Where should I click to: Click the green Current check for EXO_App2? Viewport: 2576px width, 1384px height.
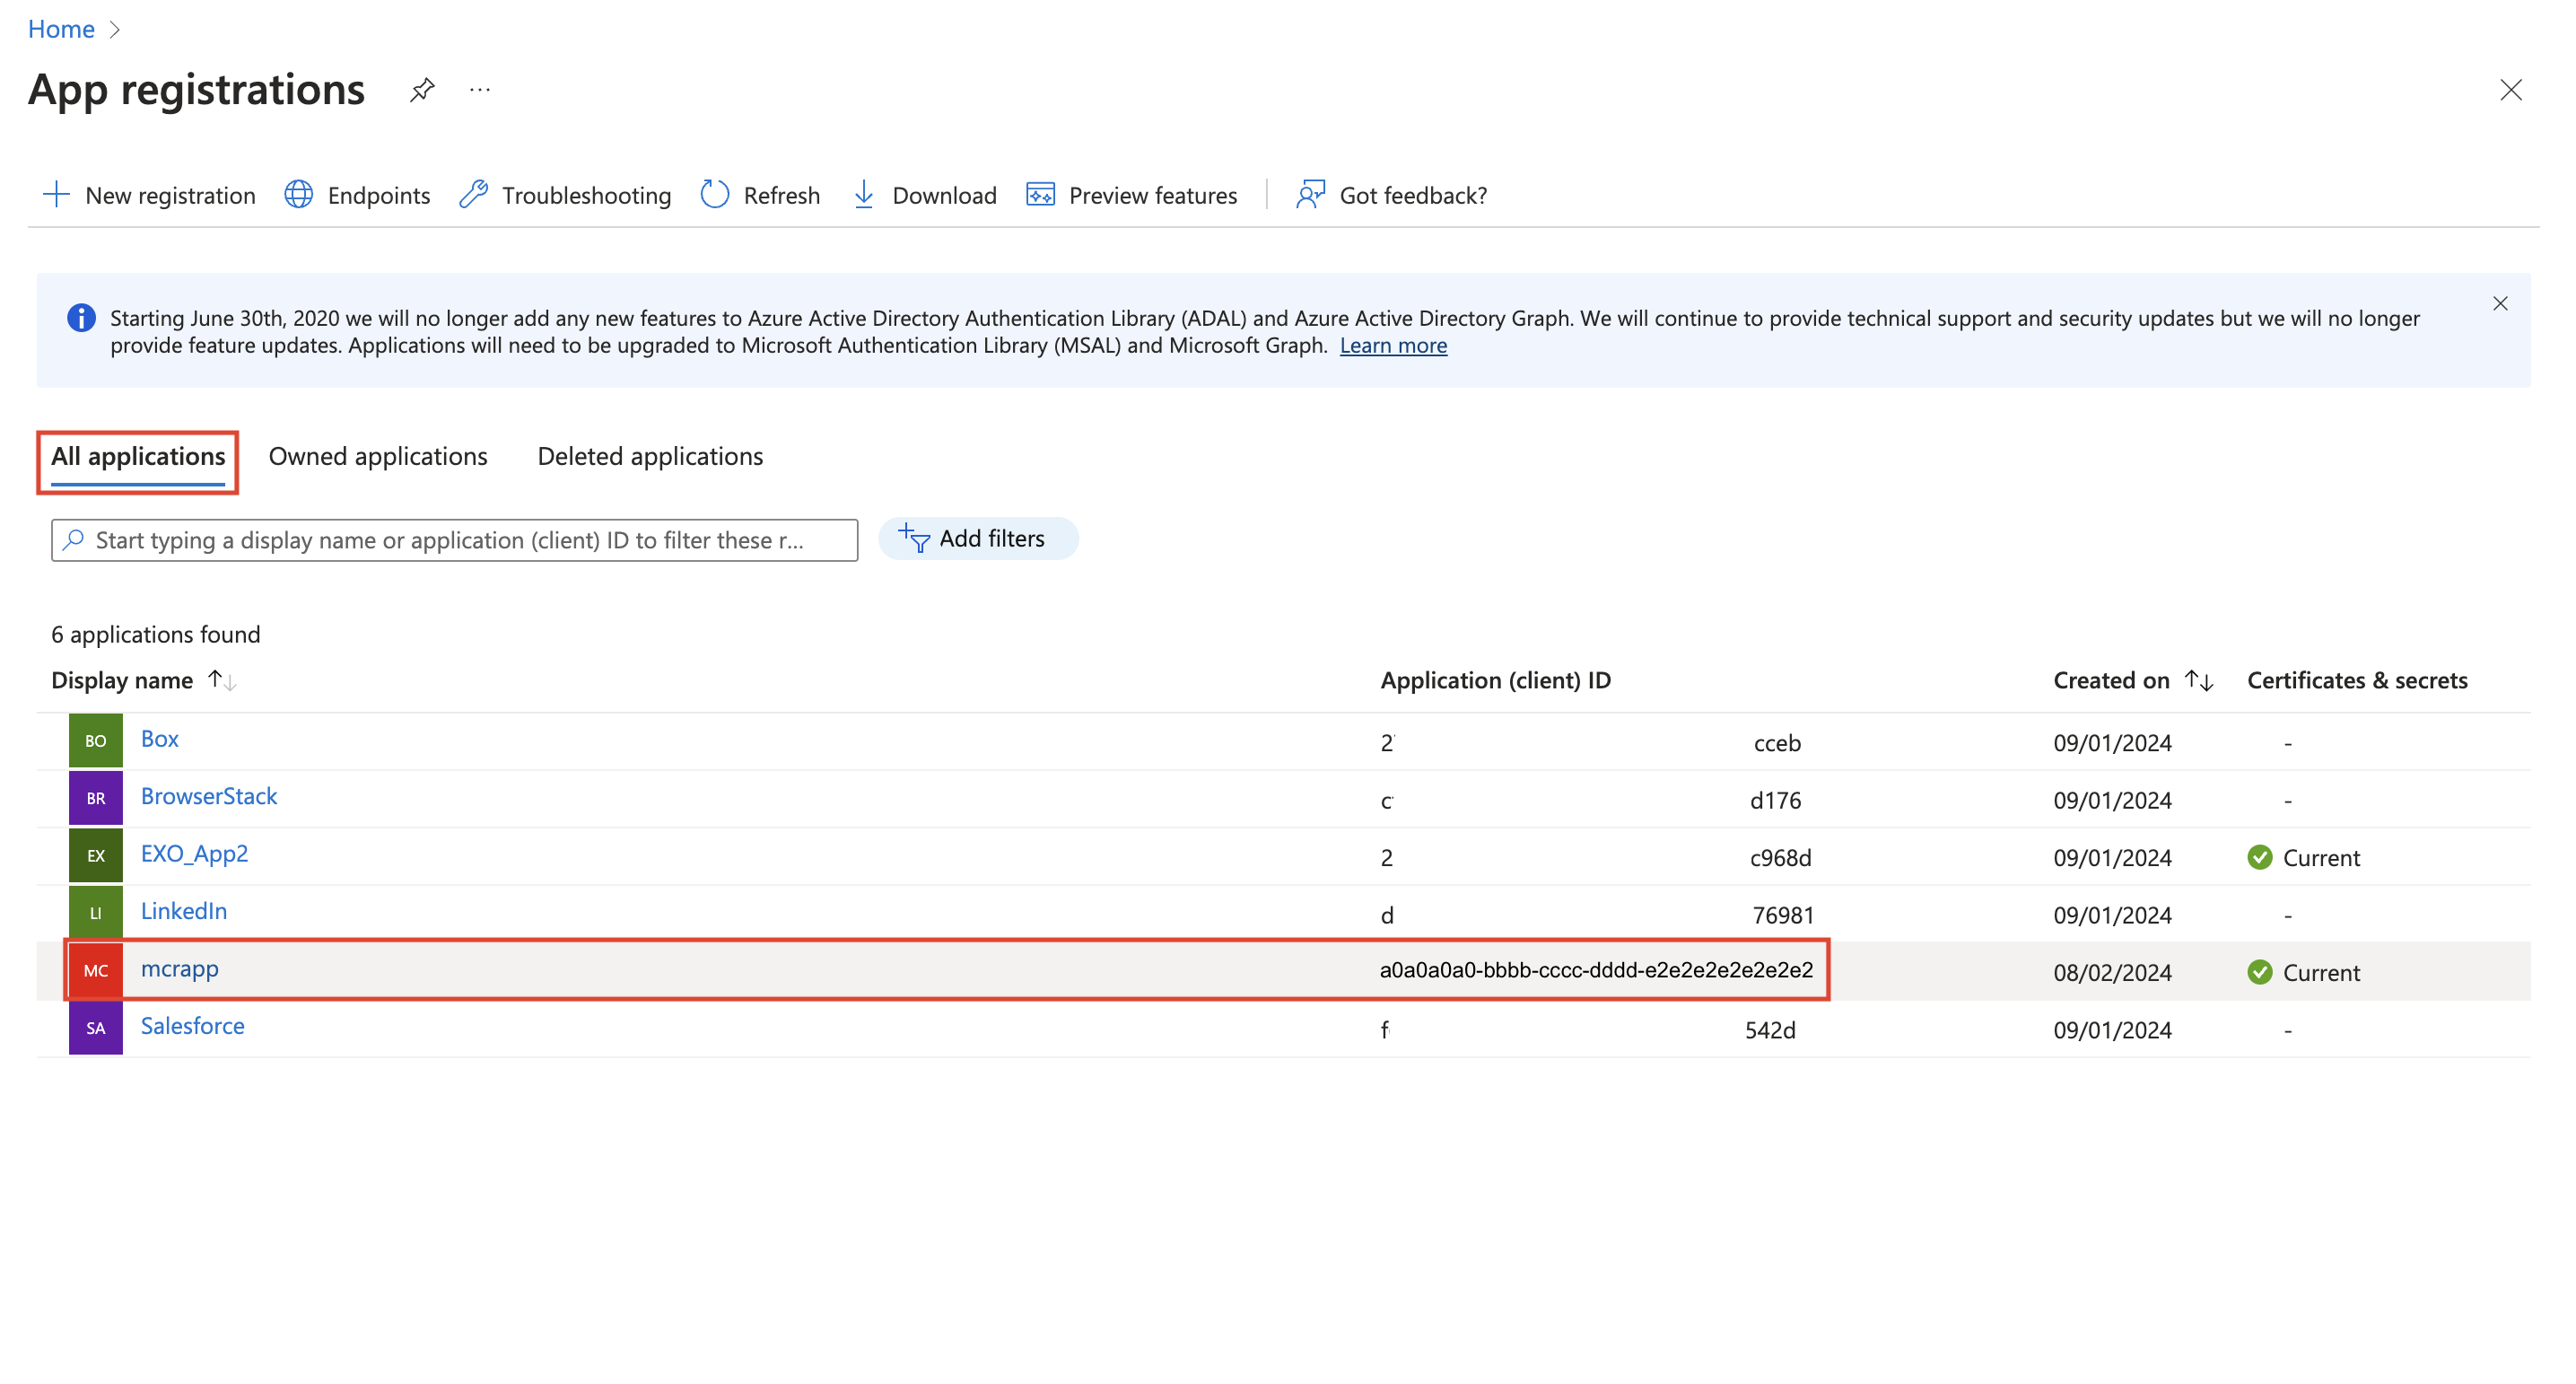[2259, 857]
